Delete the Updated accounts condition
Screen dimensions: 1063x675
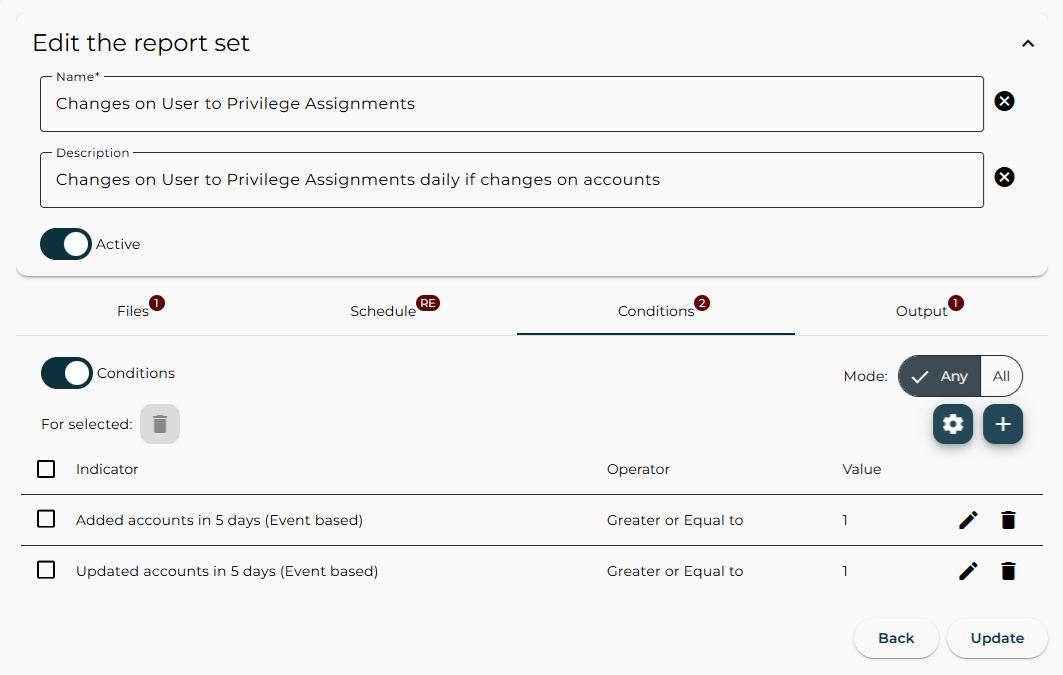tap(1007, 570)
